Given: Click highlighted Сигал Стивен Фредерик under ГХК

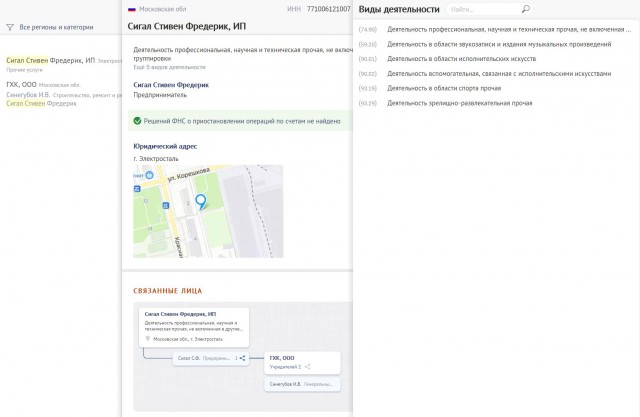Looking at the screenshot, I should pyautogui.click(x=42, y=104).
